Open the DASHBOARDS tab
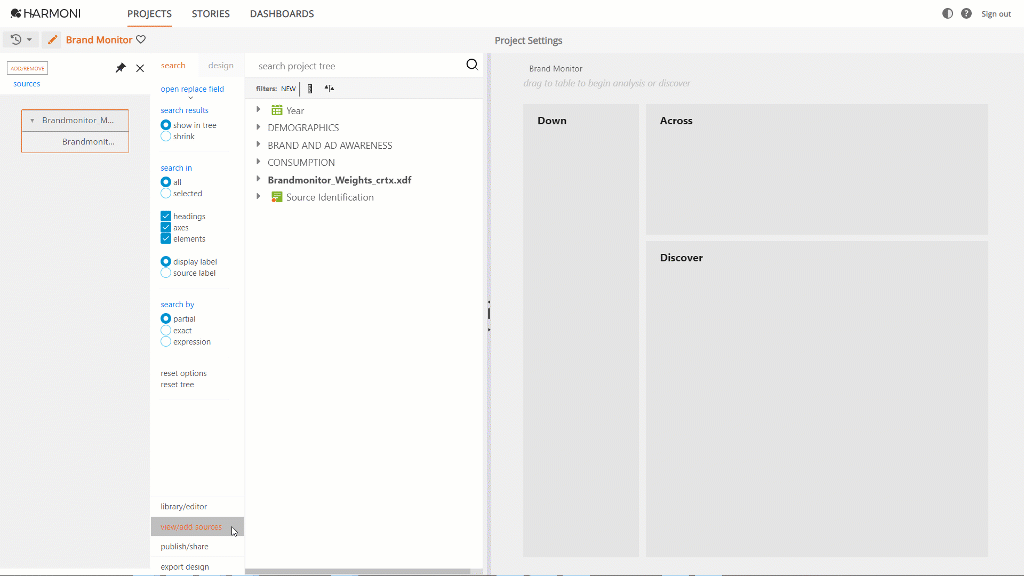Image resolution: width=1024 pixels, height=576 pixels. click(x=282, y=14)
